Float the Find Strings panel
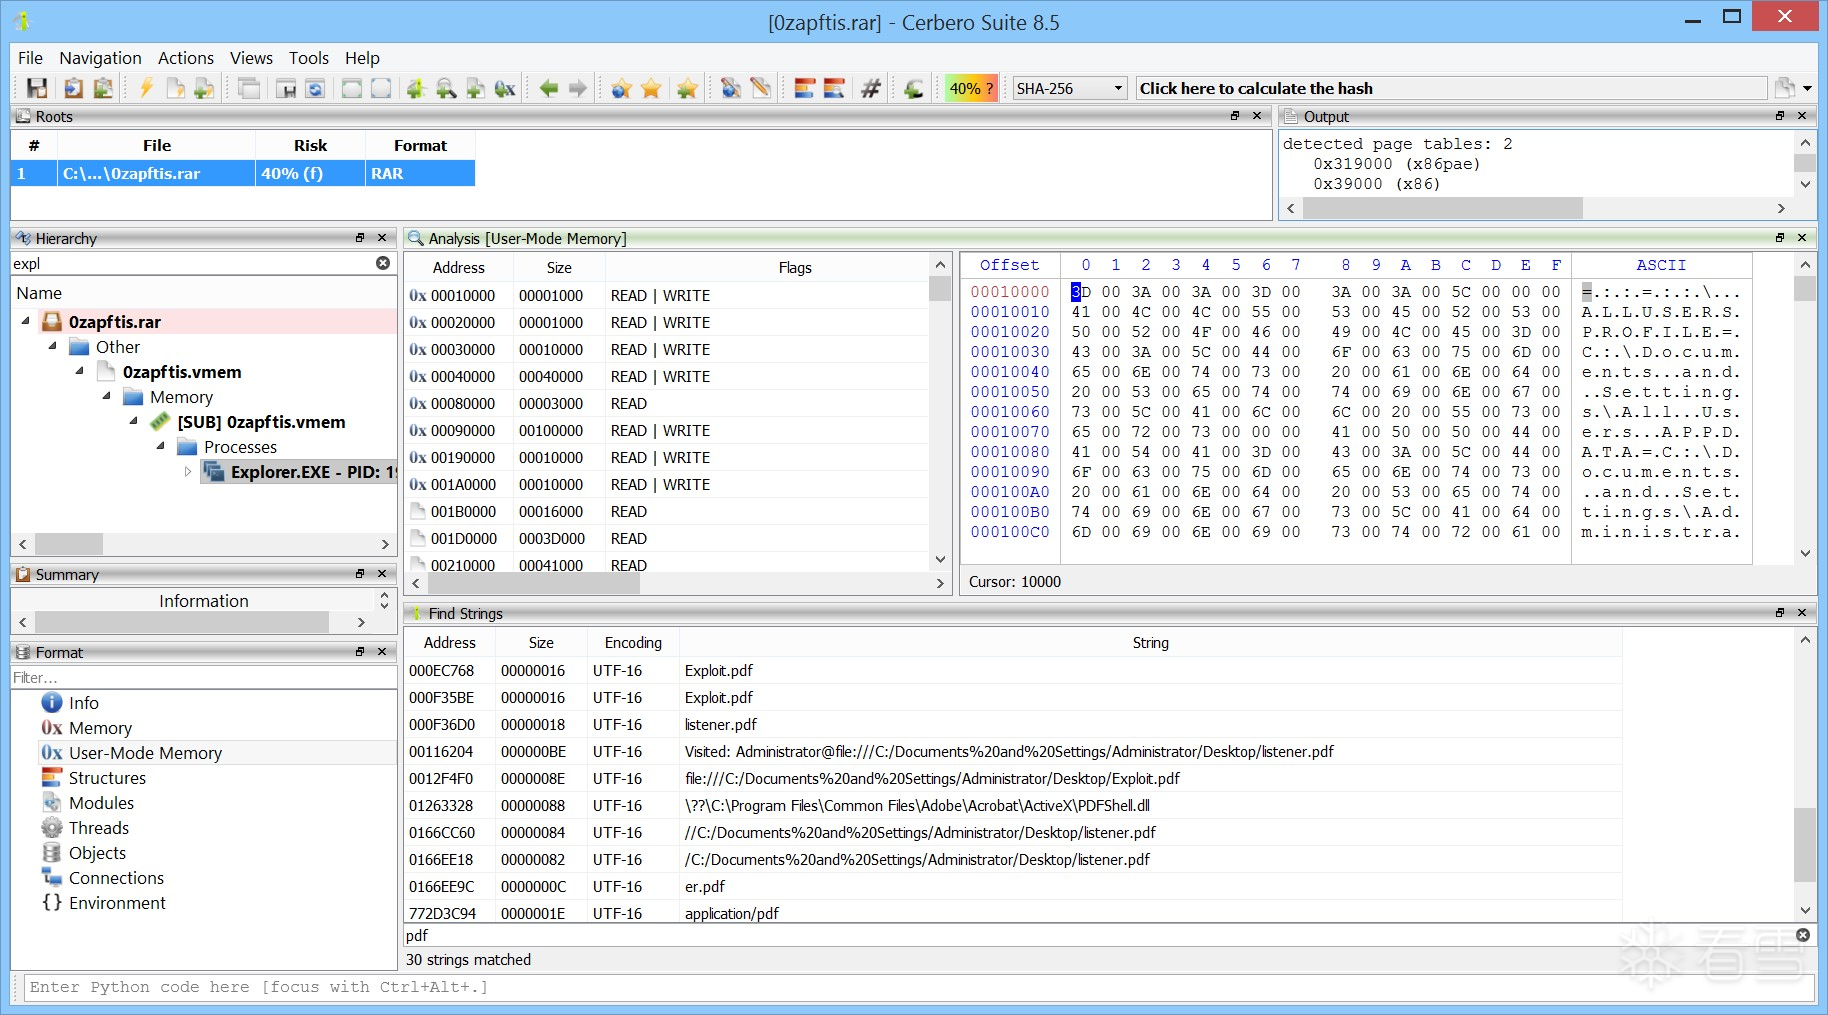 1780,613
